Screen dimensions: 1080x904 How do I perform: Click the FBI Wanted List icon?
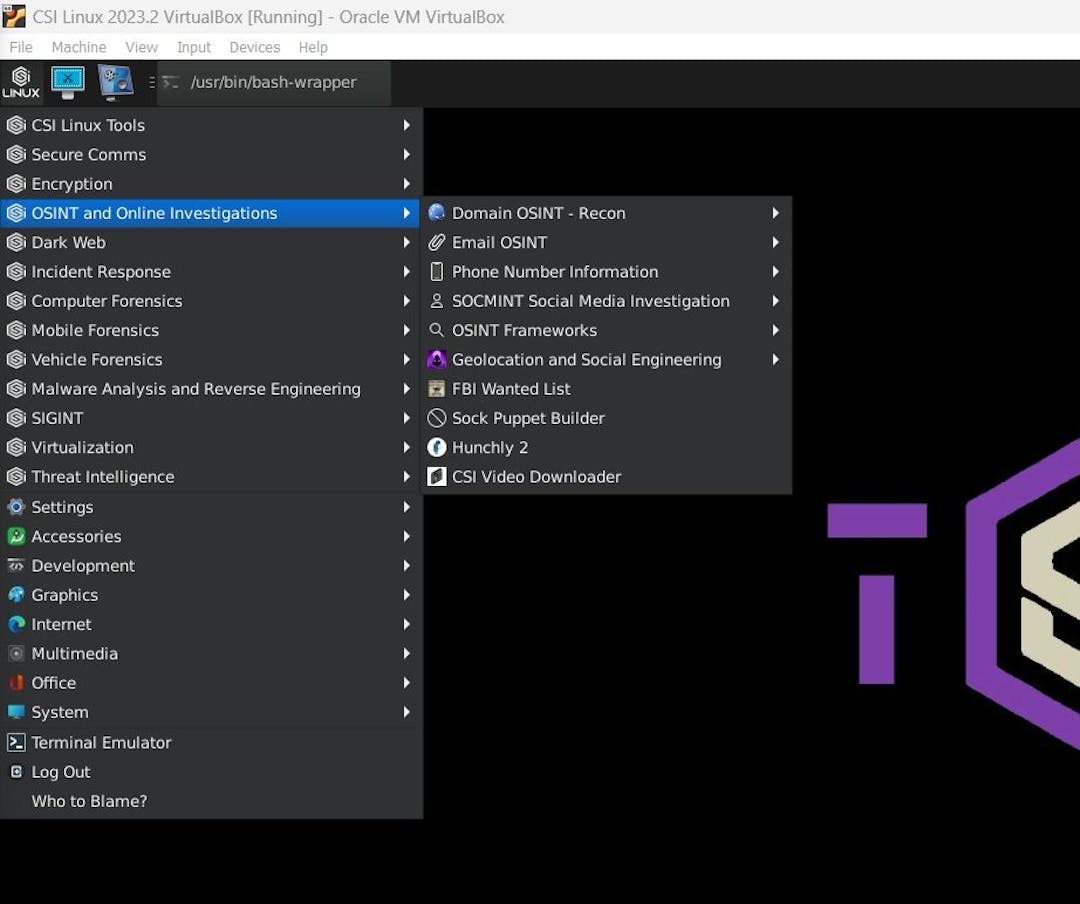click(437, 389)
